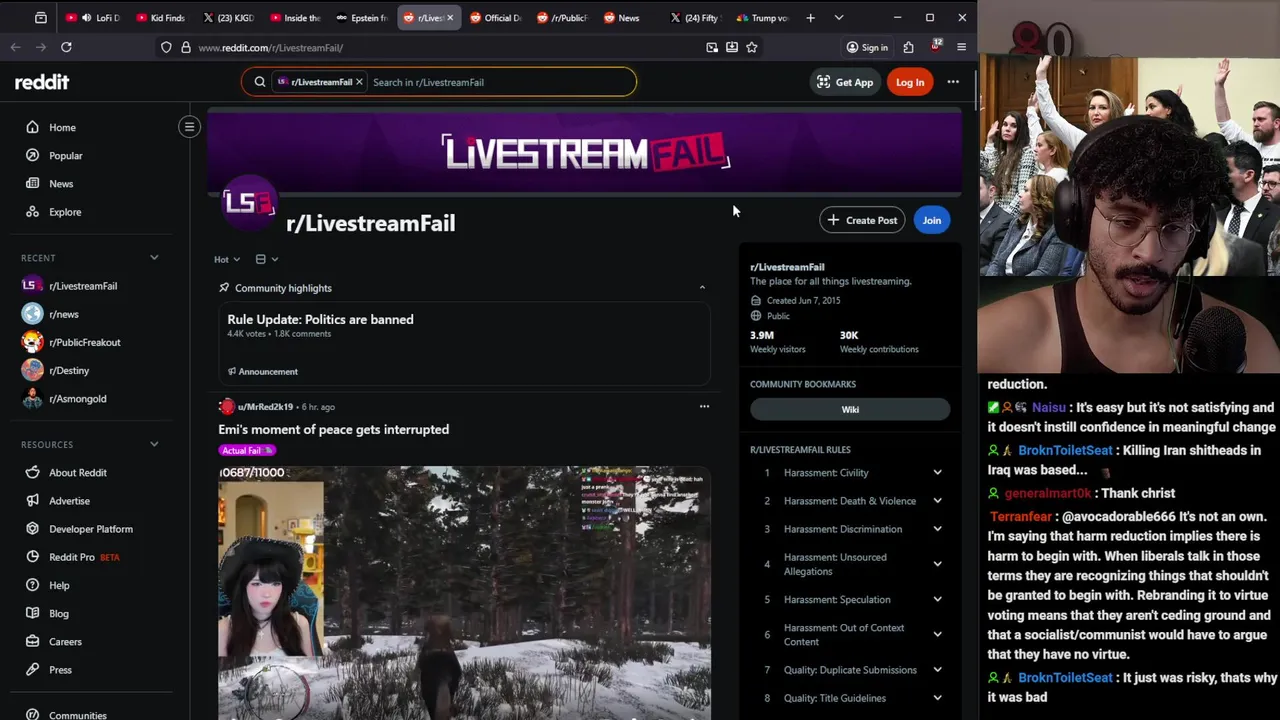Collapse the sidebar navigation button
This screenshot has height=720, width=1280.
pyautogui.click(x=189, y=126)
